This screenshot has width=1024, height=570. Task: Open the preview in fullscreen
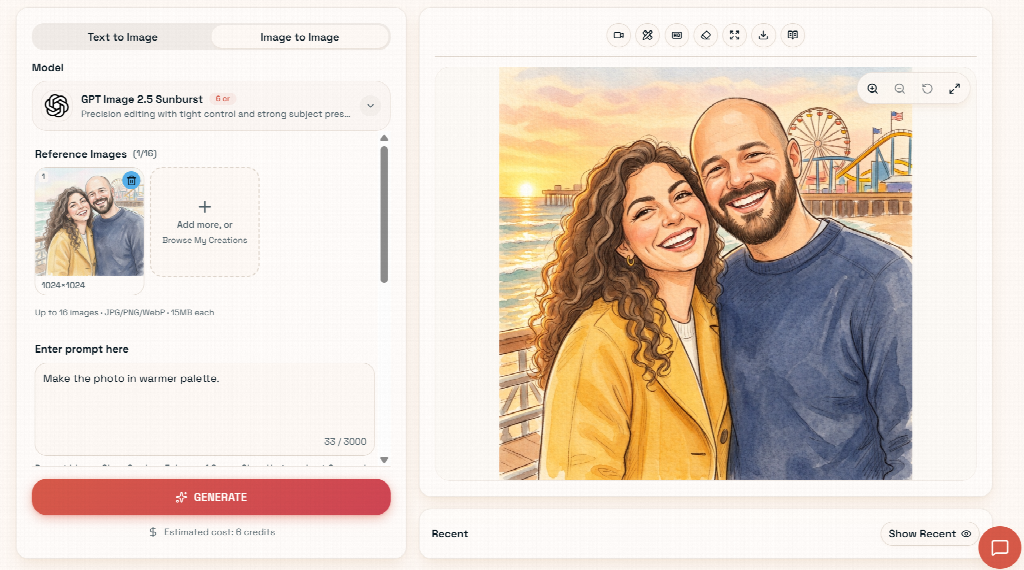[955, 89]
